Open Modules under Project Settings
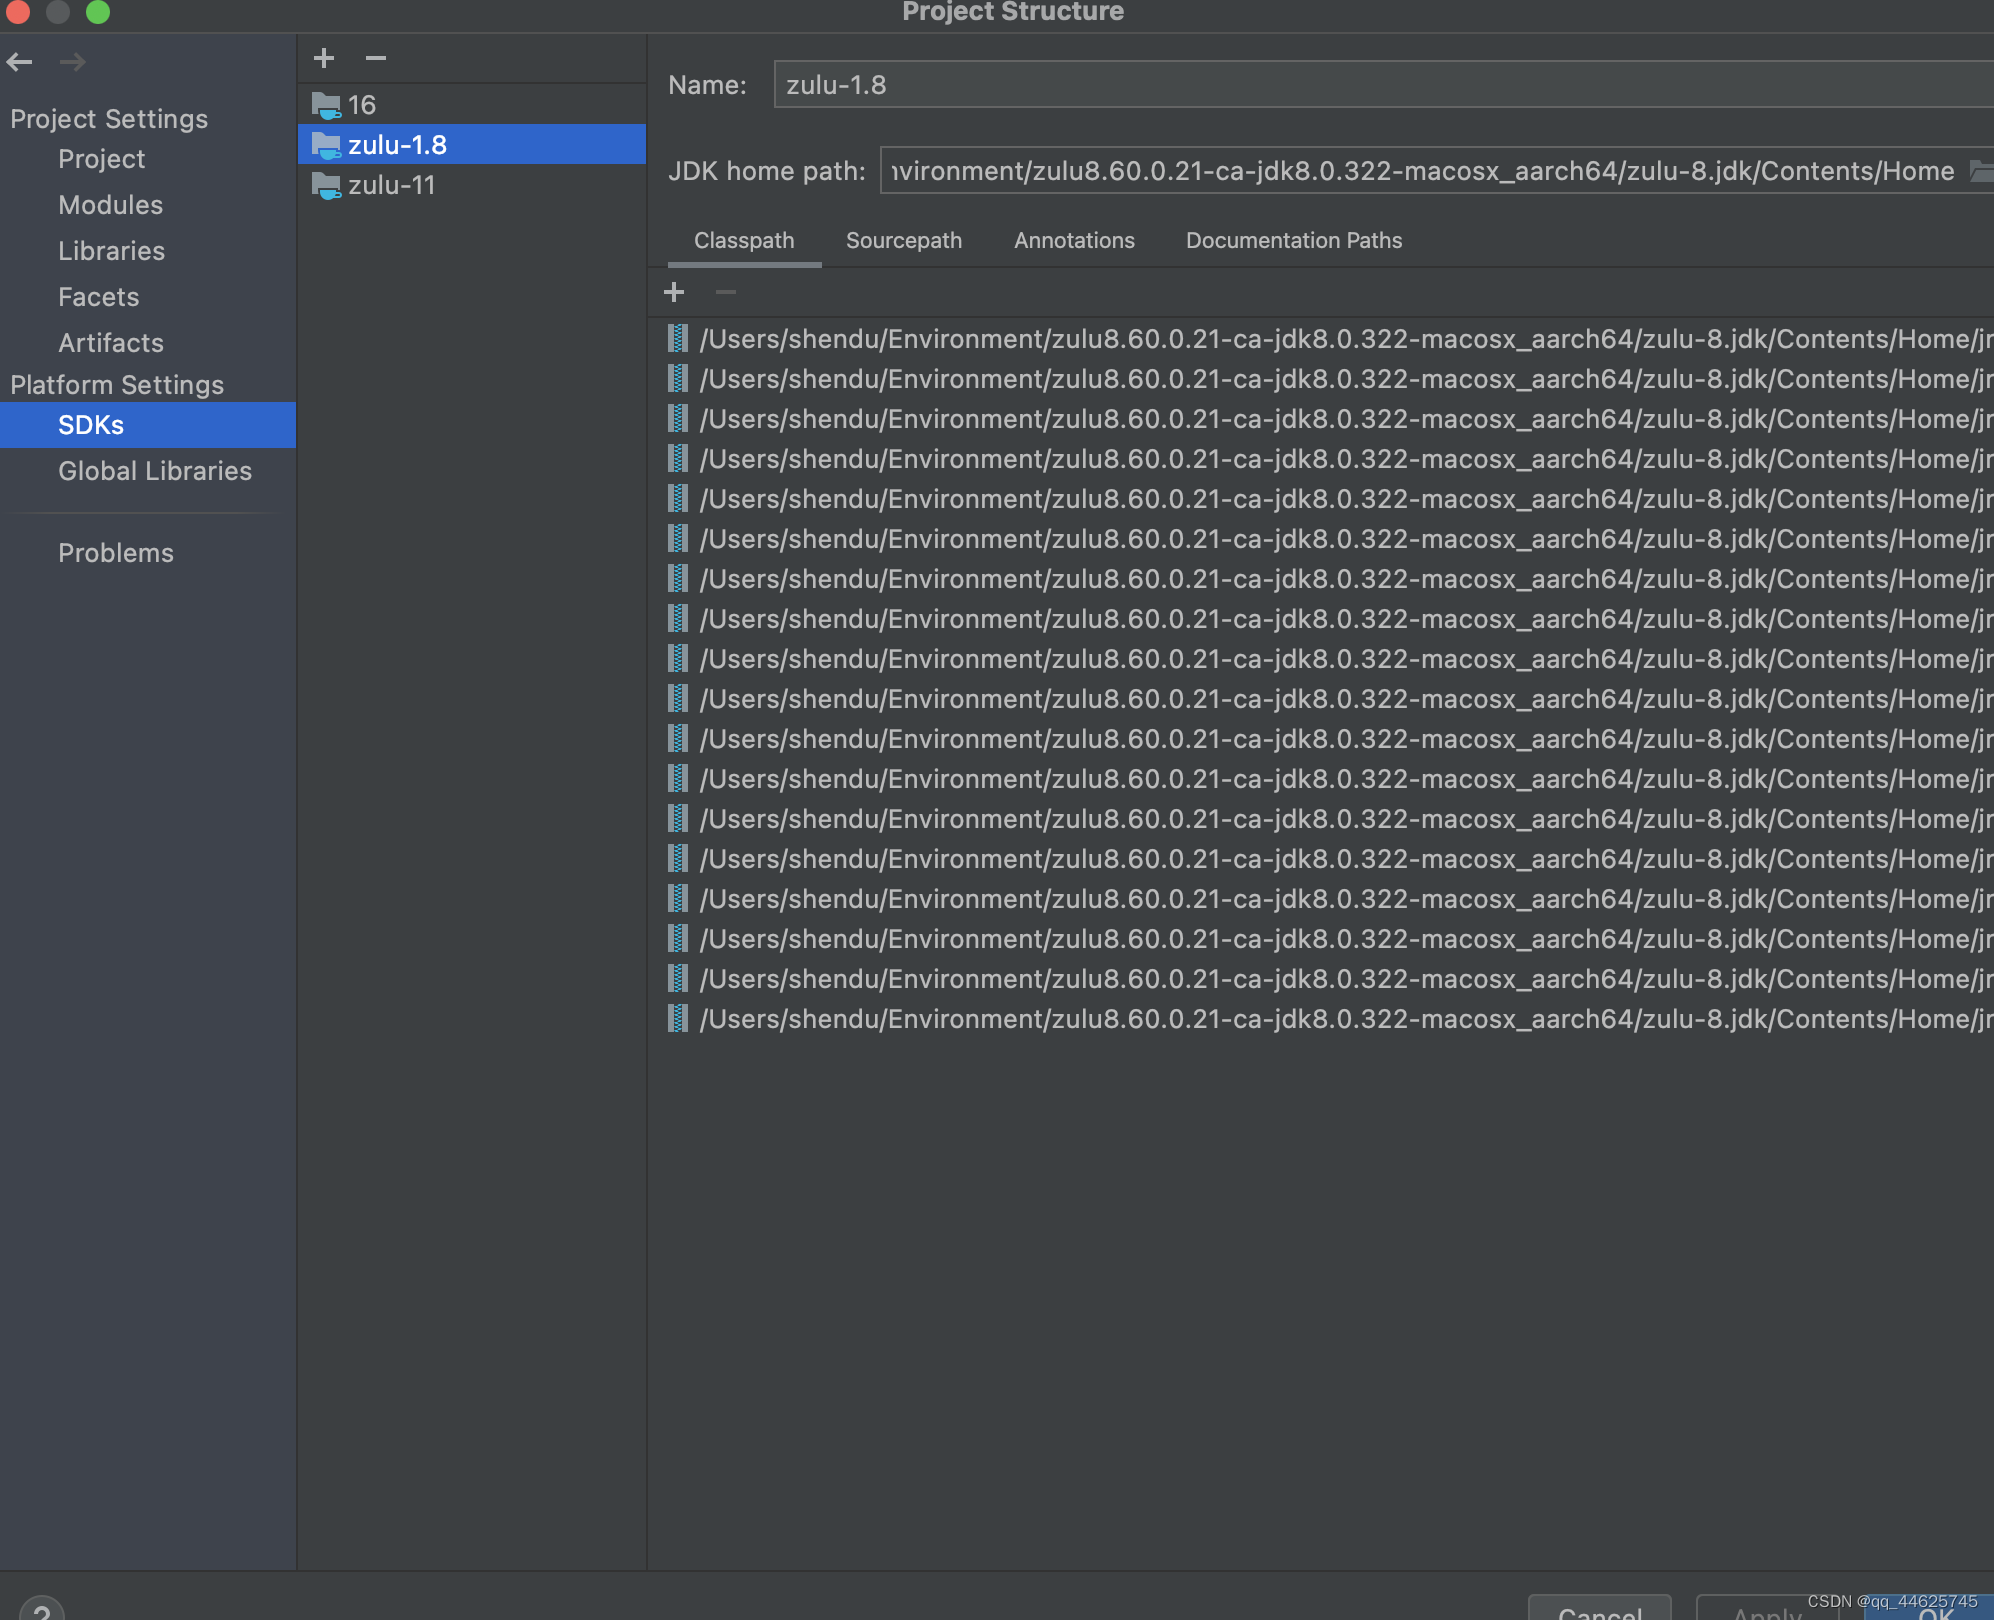 point(110,205)
